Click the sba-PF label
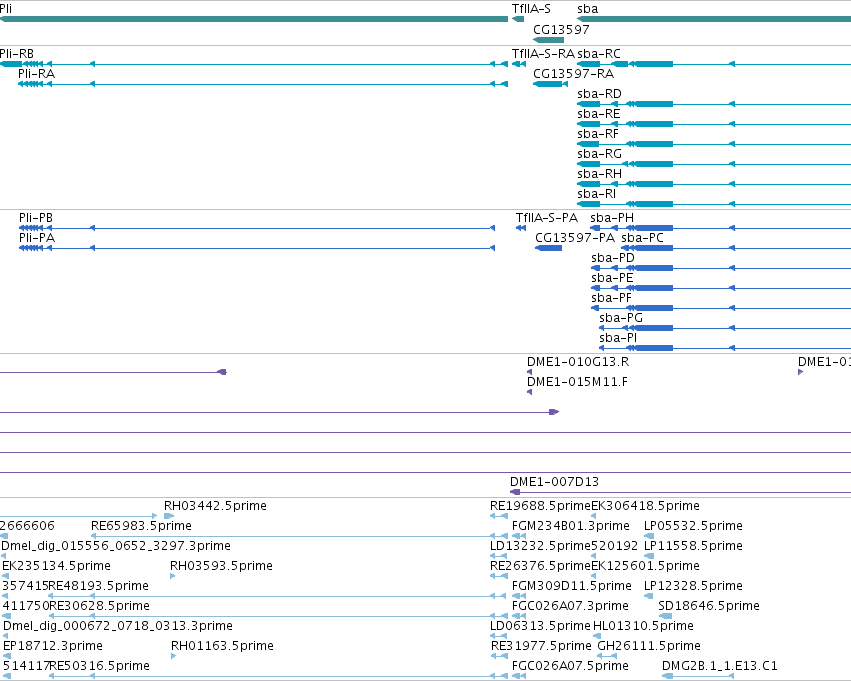This screenshot has width=851, height=681. click(x=611, y=298)
